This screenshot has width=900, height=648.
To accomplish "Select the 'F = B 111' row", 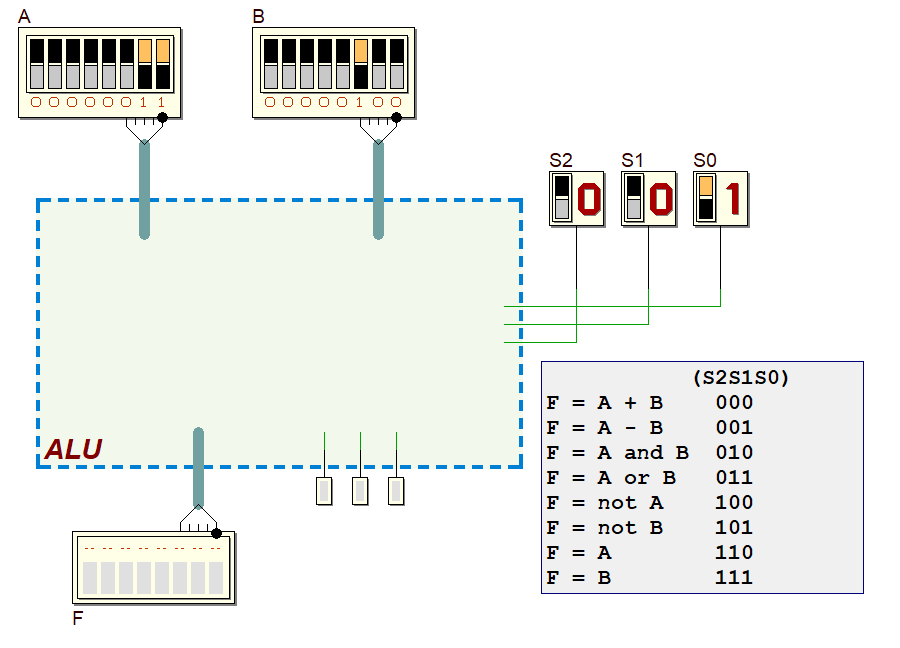I will (x=650, y=577).
